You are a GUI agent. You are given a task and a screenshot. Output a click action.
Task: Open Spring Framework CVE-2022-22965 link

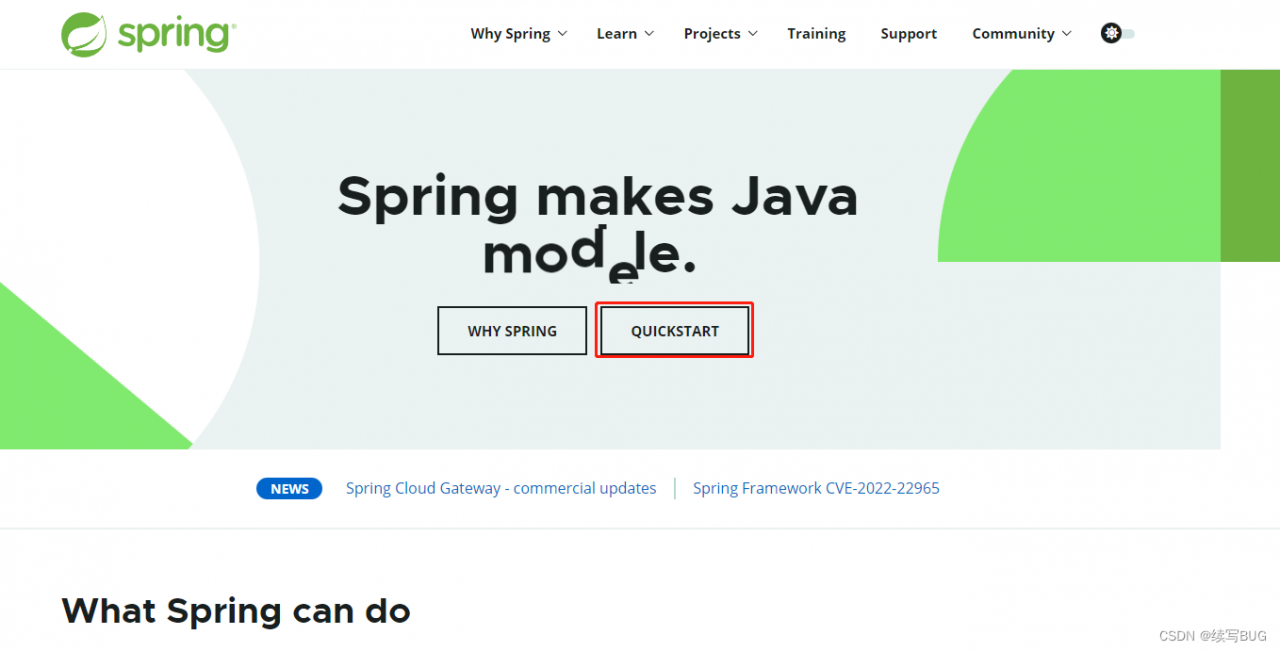coord(816,488)
